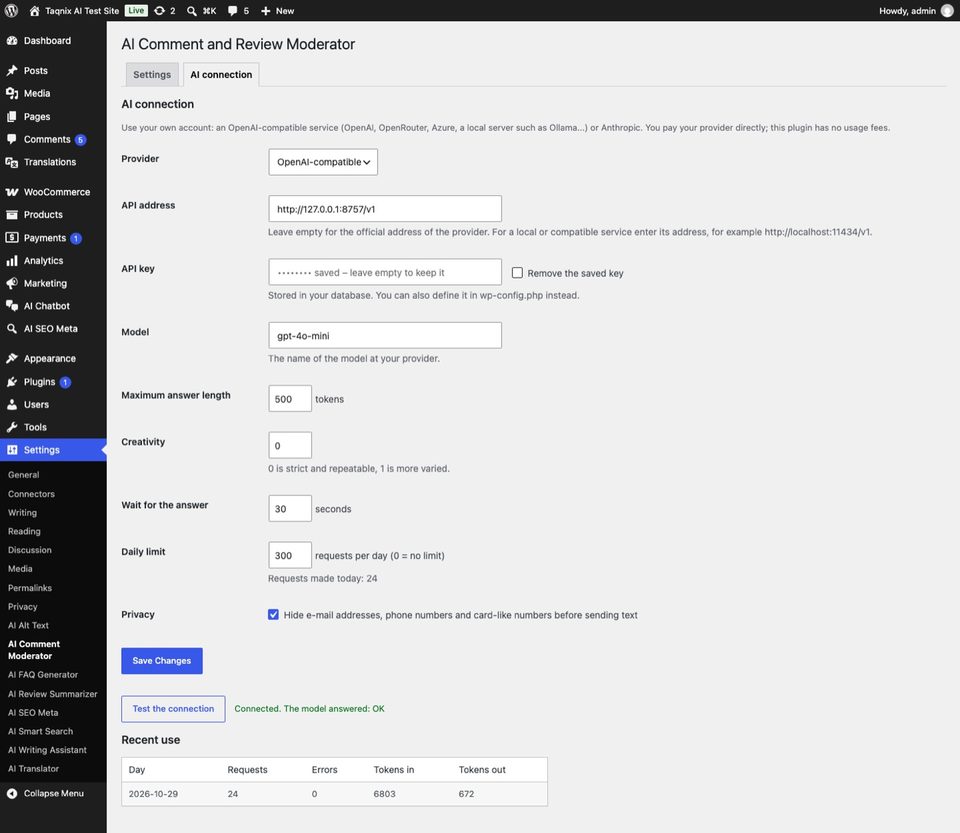The height and width of the screenshot is (833, 960).
Task: Open the Taqnix AI Test Site home icon
Action: click(34, 10)
